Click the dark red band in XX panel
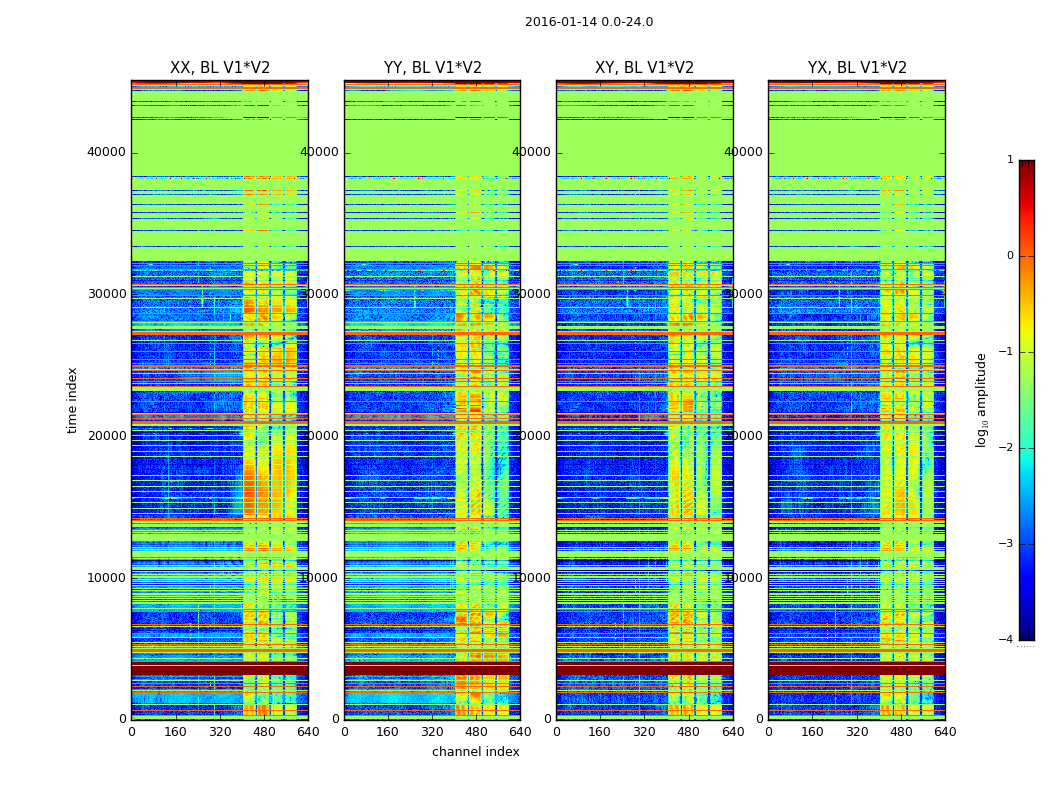This screenshot has width=1050, height=800. tap(220, 669)
